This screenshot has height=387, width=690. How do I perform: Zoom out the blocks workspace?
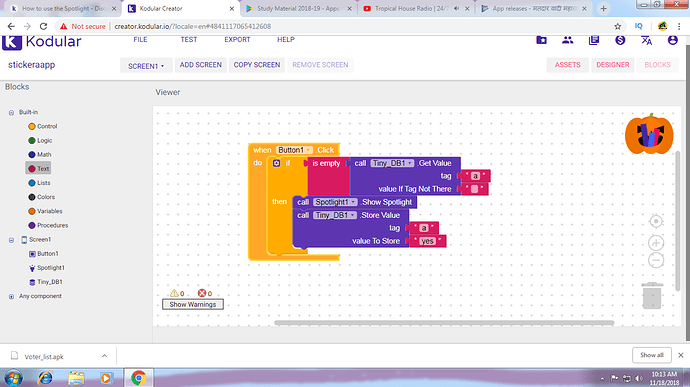(x=656, y=260)
